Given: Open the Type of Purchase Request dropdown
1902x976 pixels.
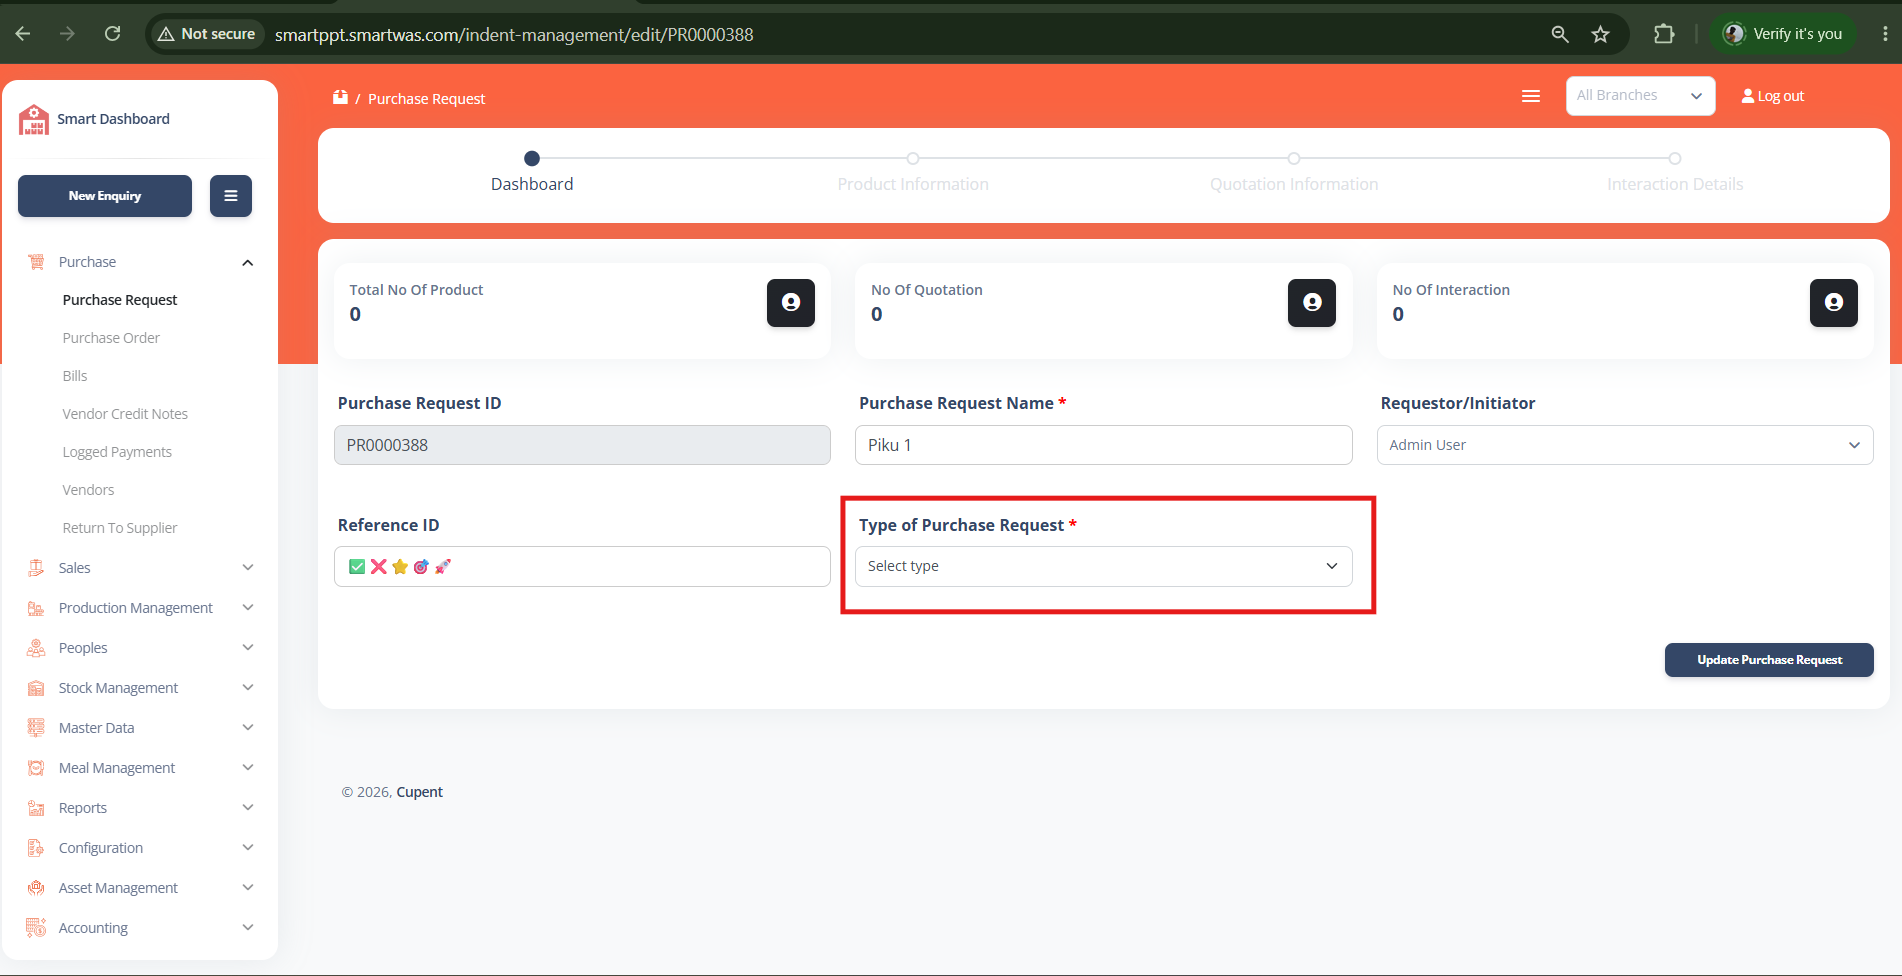Looking at the screenshot, I should click(x=1103, y=566).
